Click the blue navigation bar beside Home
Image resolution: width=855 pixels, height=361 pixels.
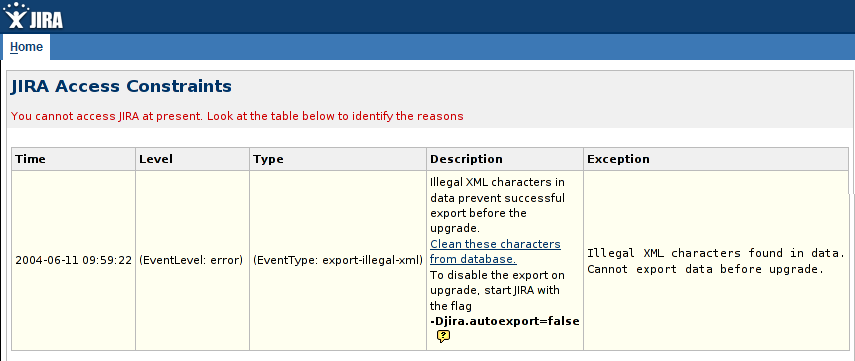tap(453, 47)
